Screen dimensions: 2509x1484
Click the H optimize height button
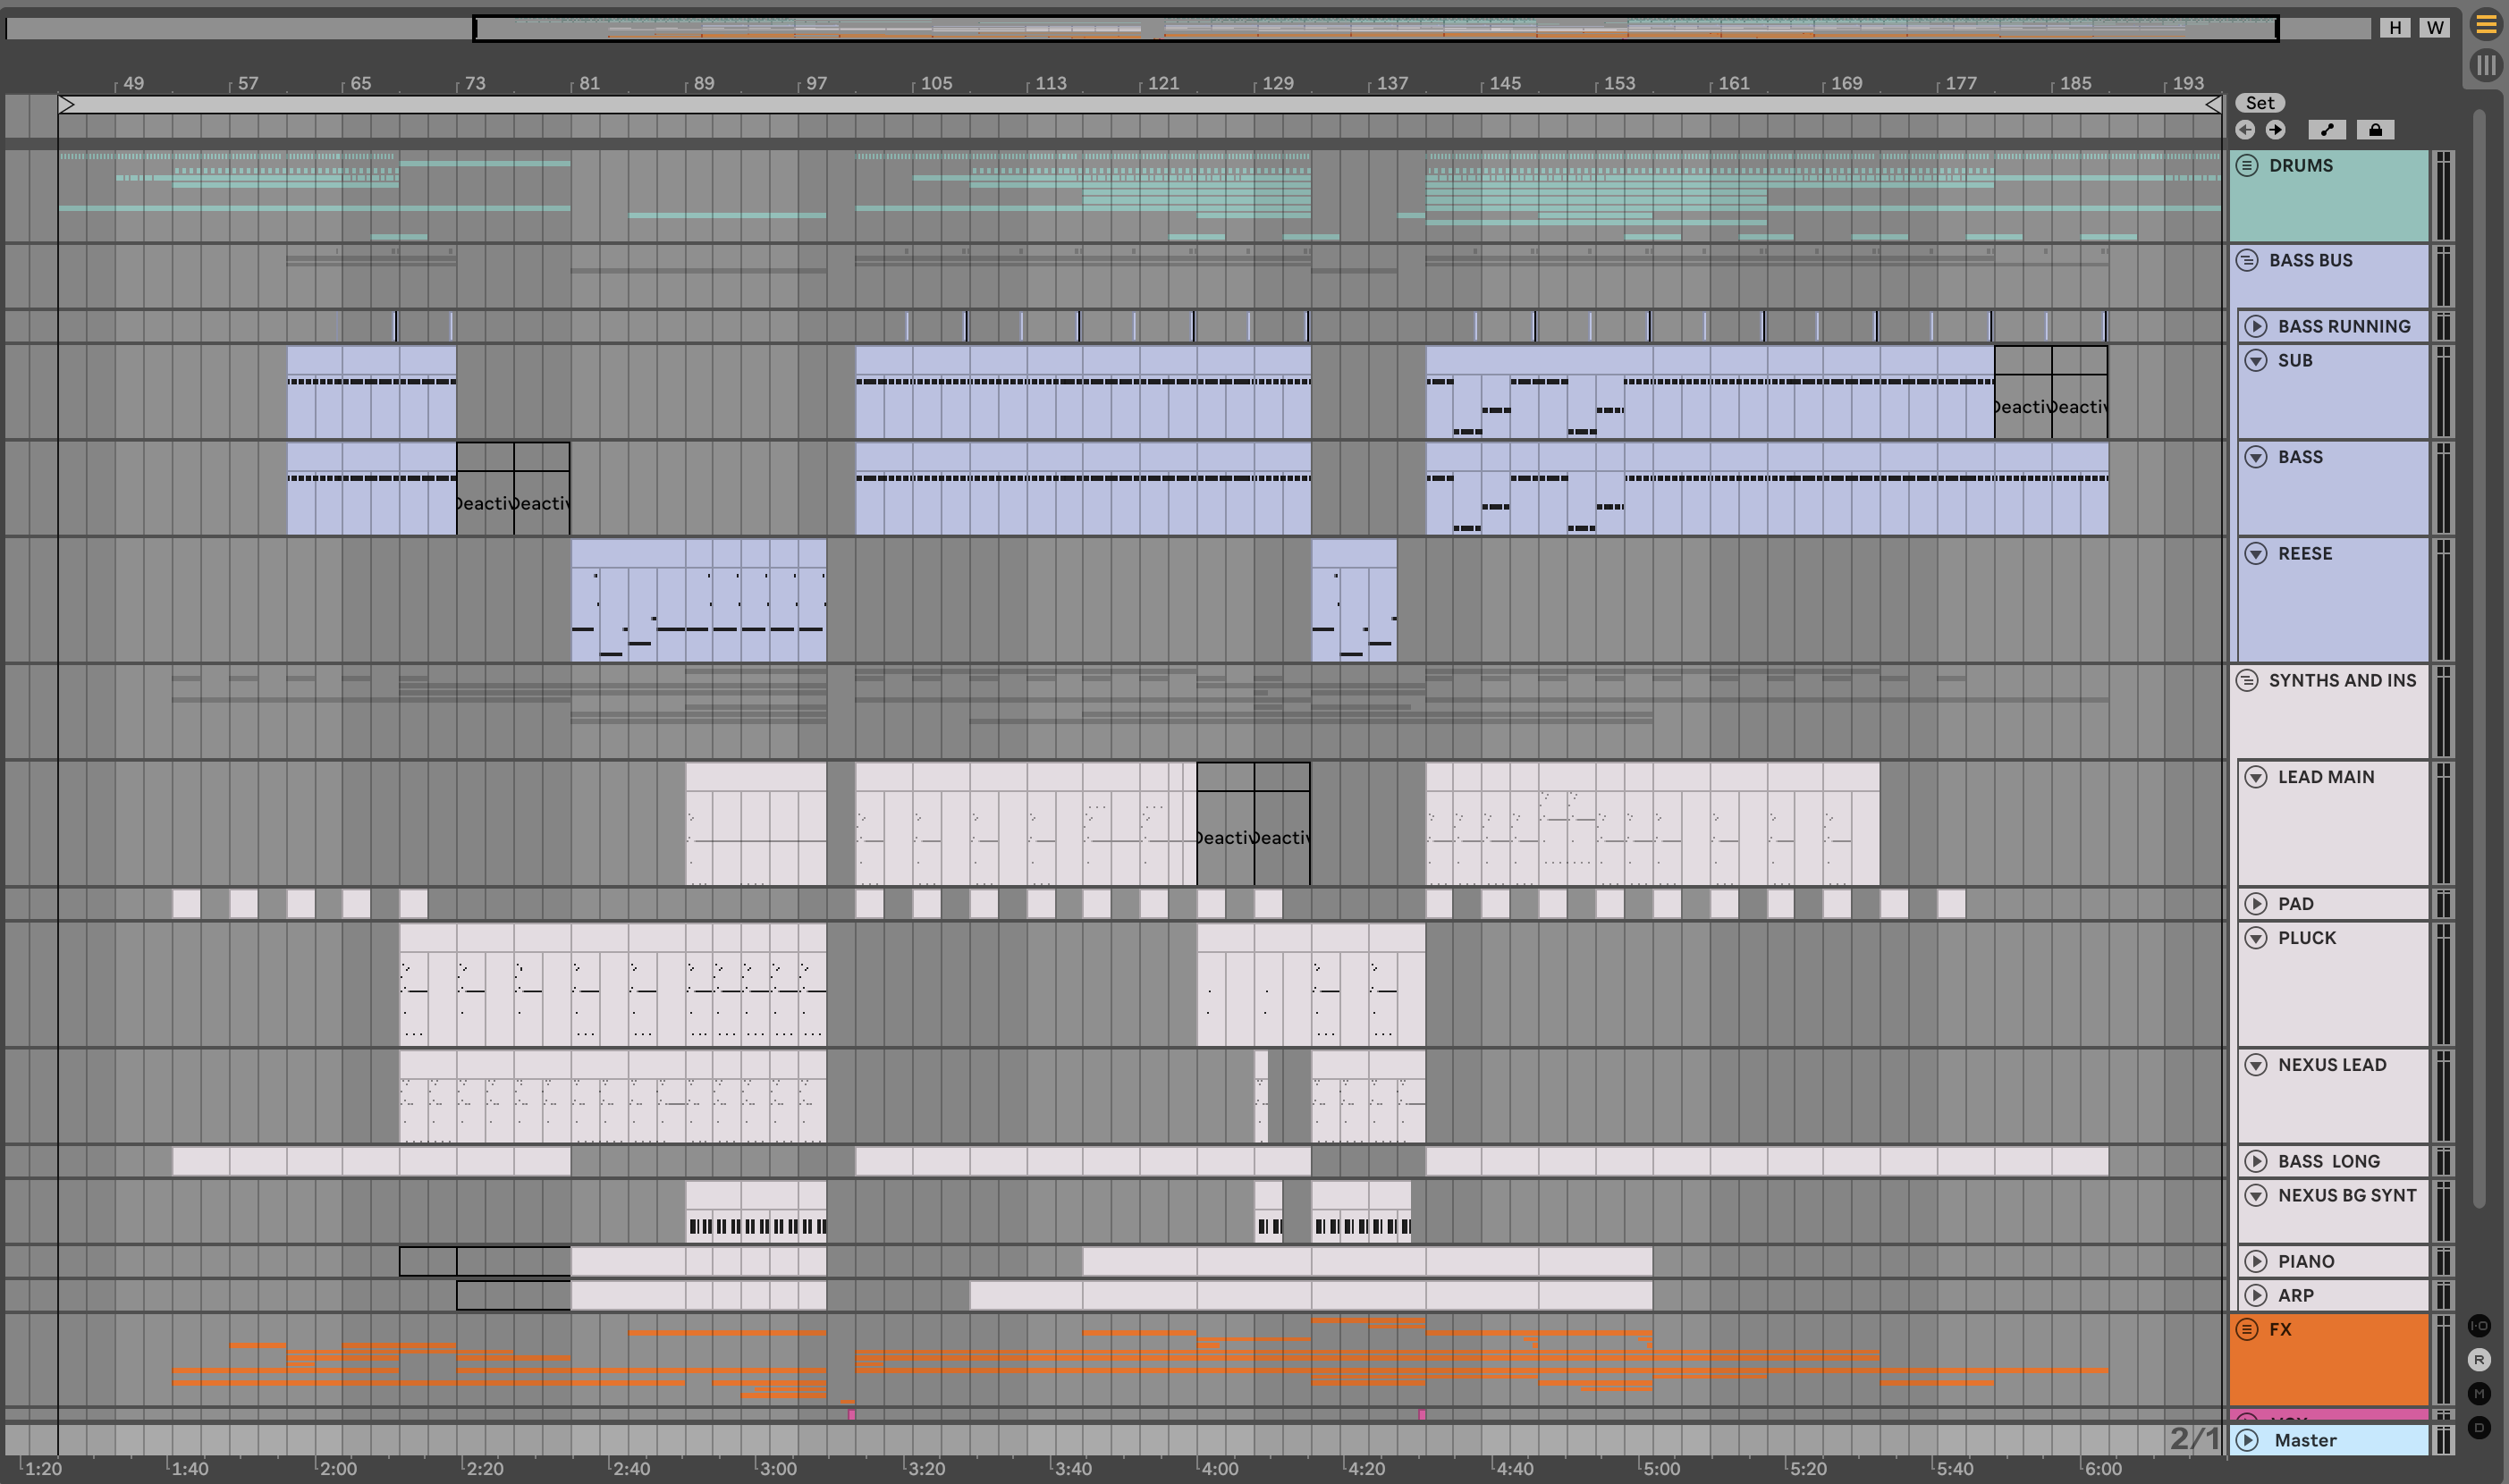pyautogui.click(x=2395, y=28)
